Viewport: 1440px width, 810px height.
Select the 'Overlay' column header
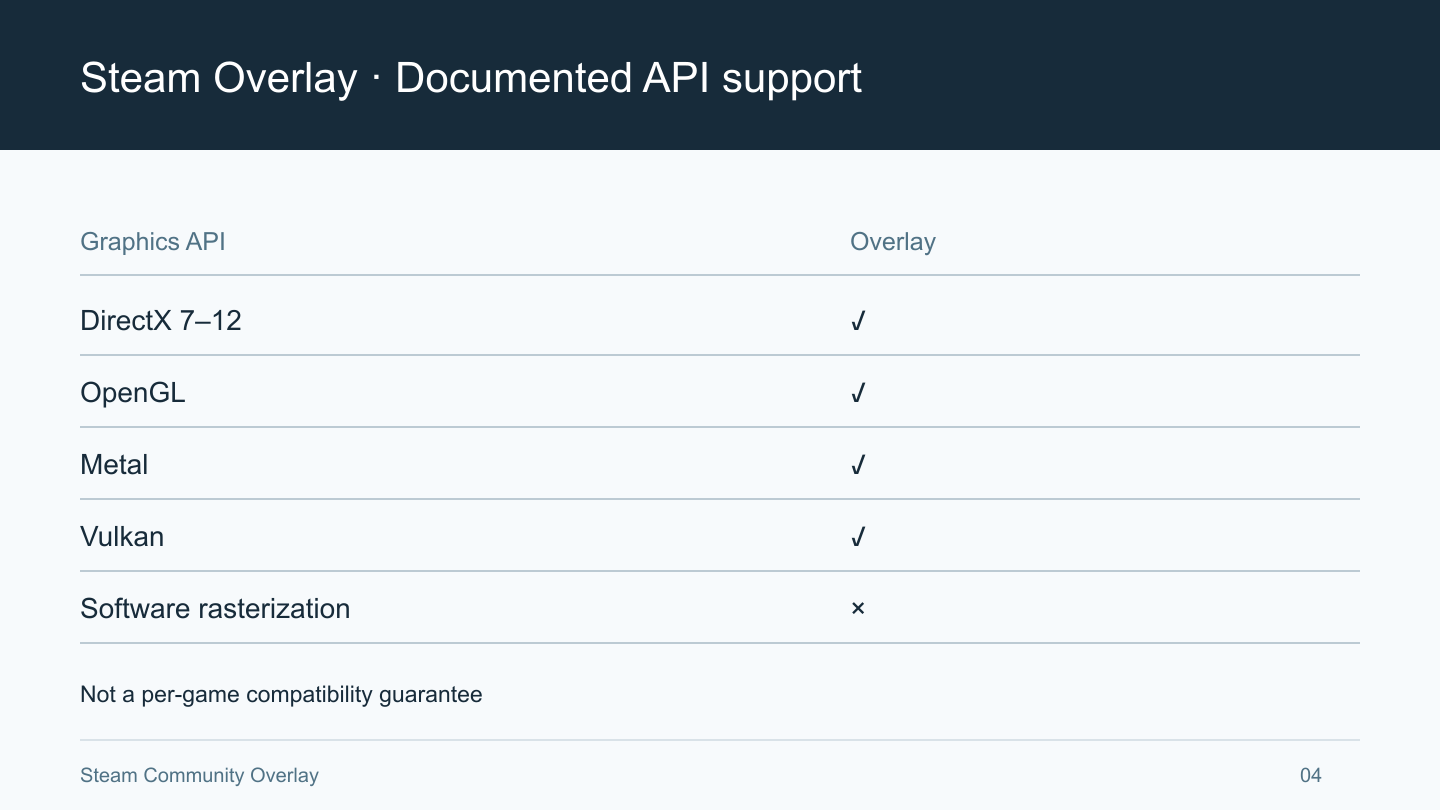pyautogui.click(x=893, y=242)
